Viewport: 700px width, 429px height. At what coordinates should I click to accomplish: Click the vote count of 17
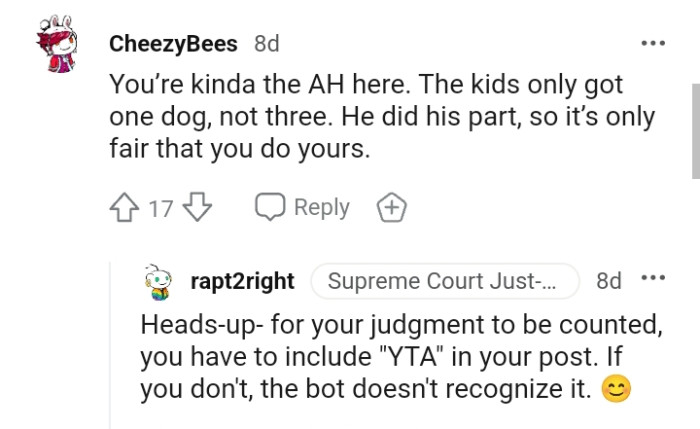pyautogui.click(x=160, y=208)
